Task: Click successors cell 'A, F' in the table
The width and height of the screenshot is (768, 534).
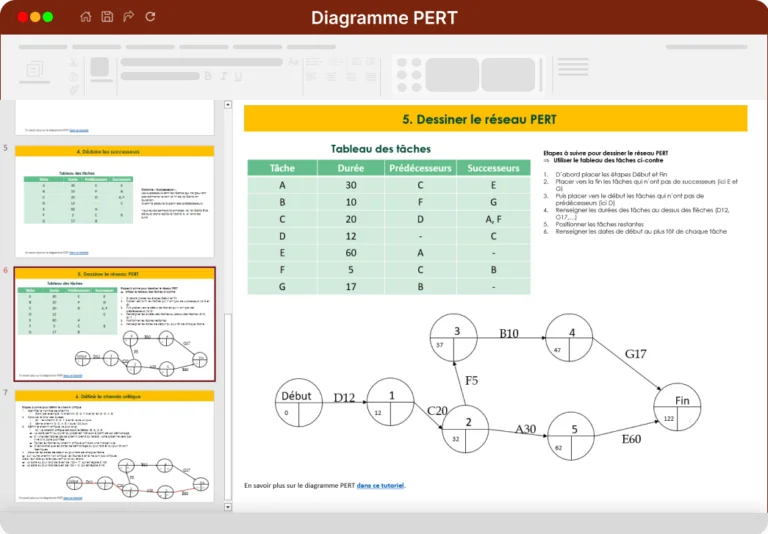Action: click(493, 219)
